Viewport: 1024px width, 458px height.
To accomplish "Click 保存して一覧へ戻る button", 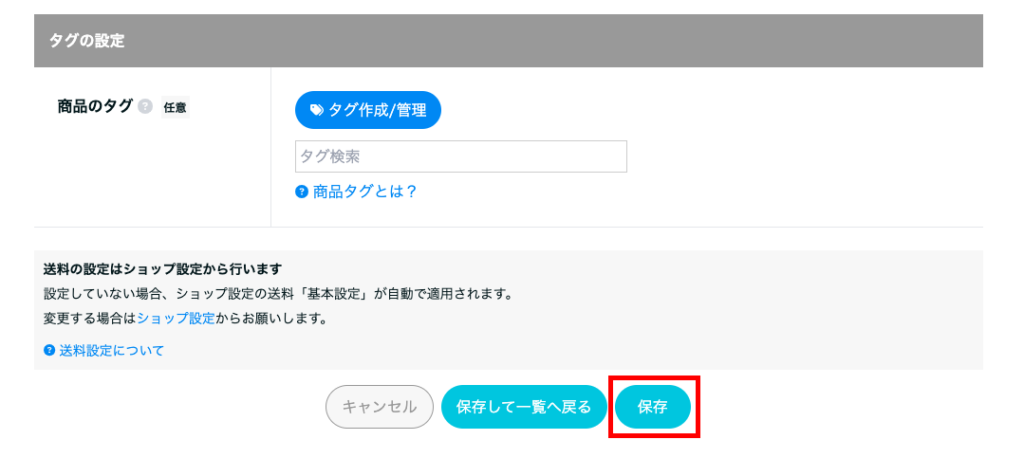I will tap(524, 407).
